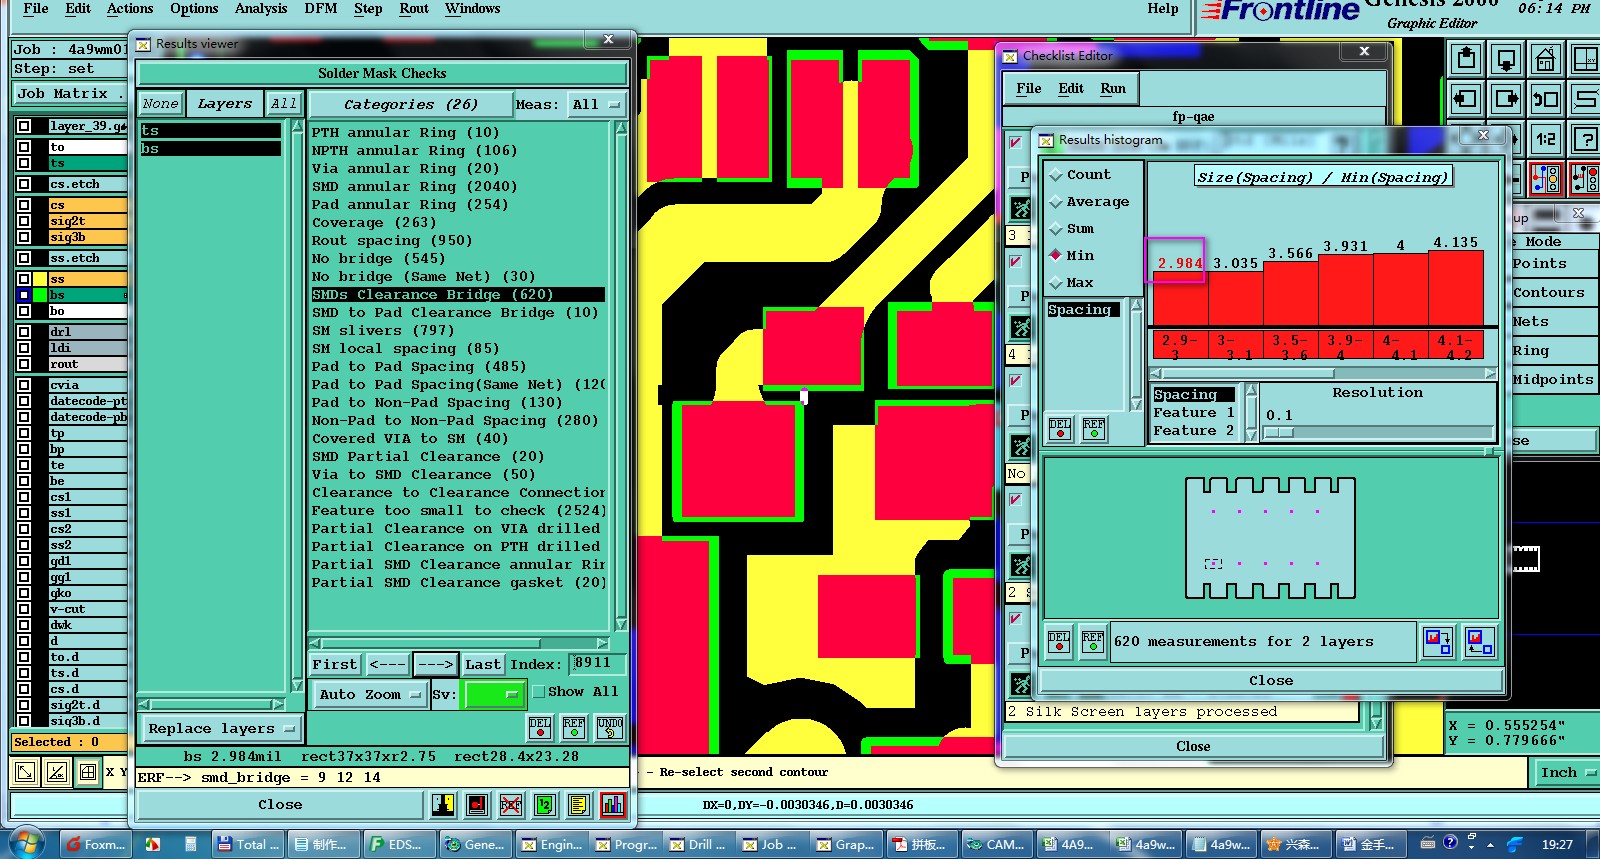Click the traffic-light net icon with blue dots
This screenshot has width=1600, height=859.
coord(1546,179)
